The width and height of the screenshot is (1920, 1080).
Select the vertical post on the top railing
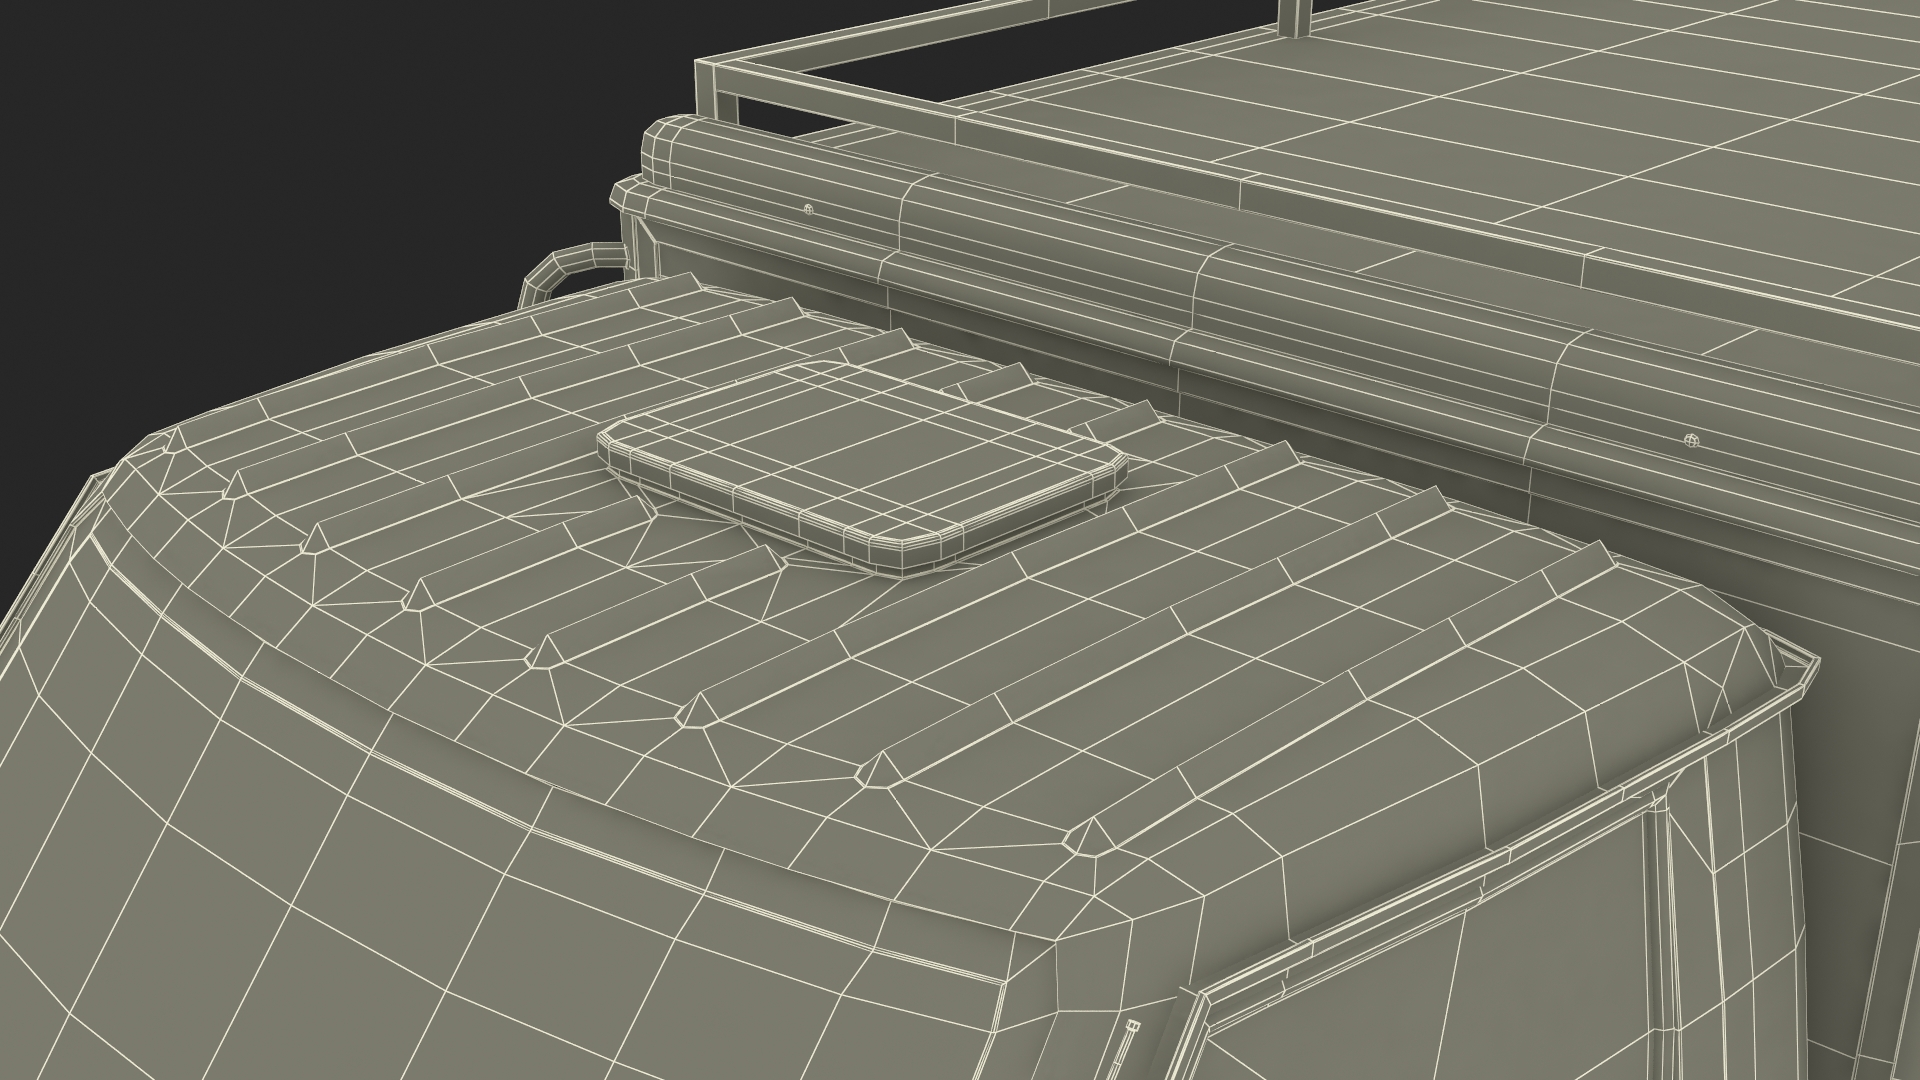tap(1294, 14)
